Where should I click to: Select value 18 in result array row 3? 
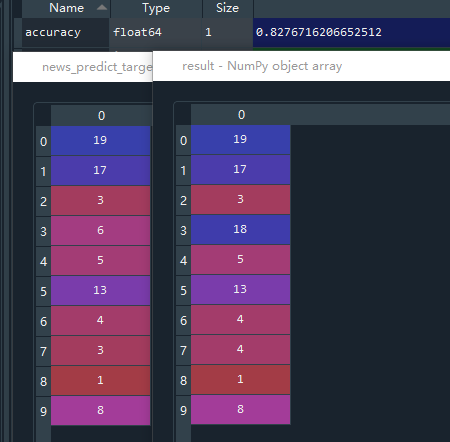tap(240, 229)
